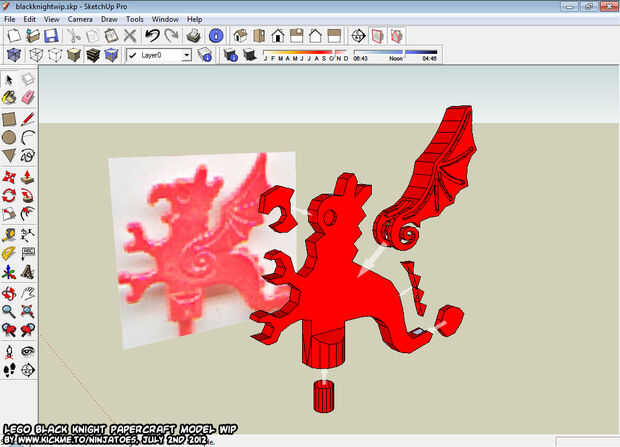The height and width of the screenshot is (447, 620).
Task: Activate the Move tool
Action: (9, 177)
